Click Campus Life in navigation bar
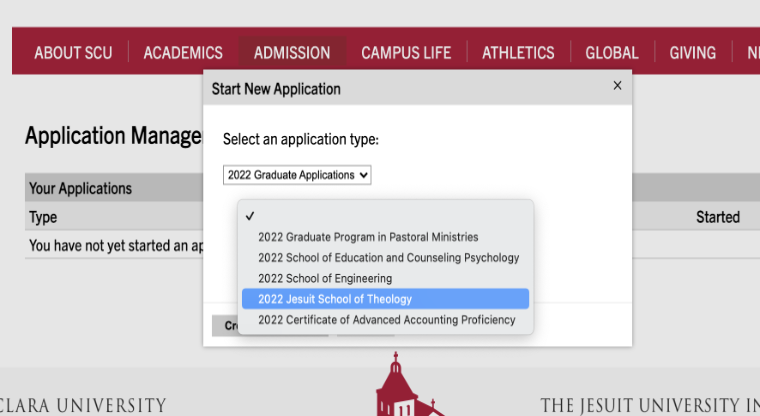Screen dimensions: 760x416 pos(406,53)
